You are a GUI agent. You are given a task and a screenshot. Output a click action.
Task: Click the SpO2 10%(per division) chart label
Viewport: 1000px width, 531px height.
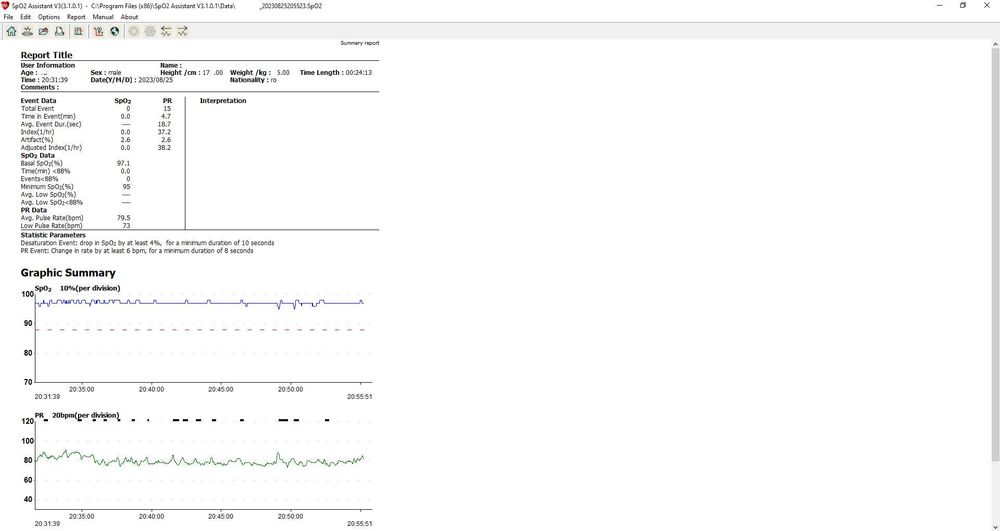point(77,288)
